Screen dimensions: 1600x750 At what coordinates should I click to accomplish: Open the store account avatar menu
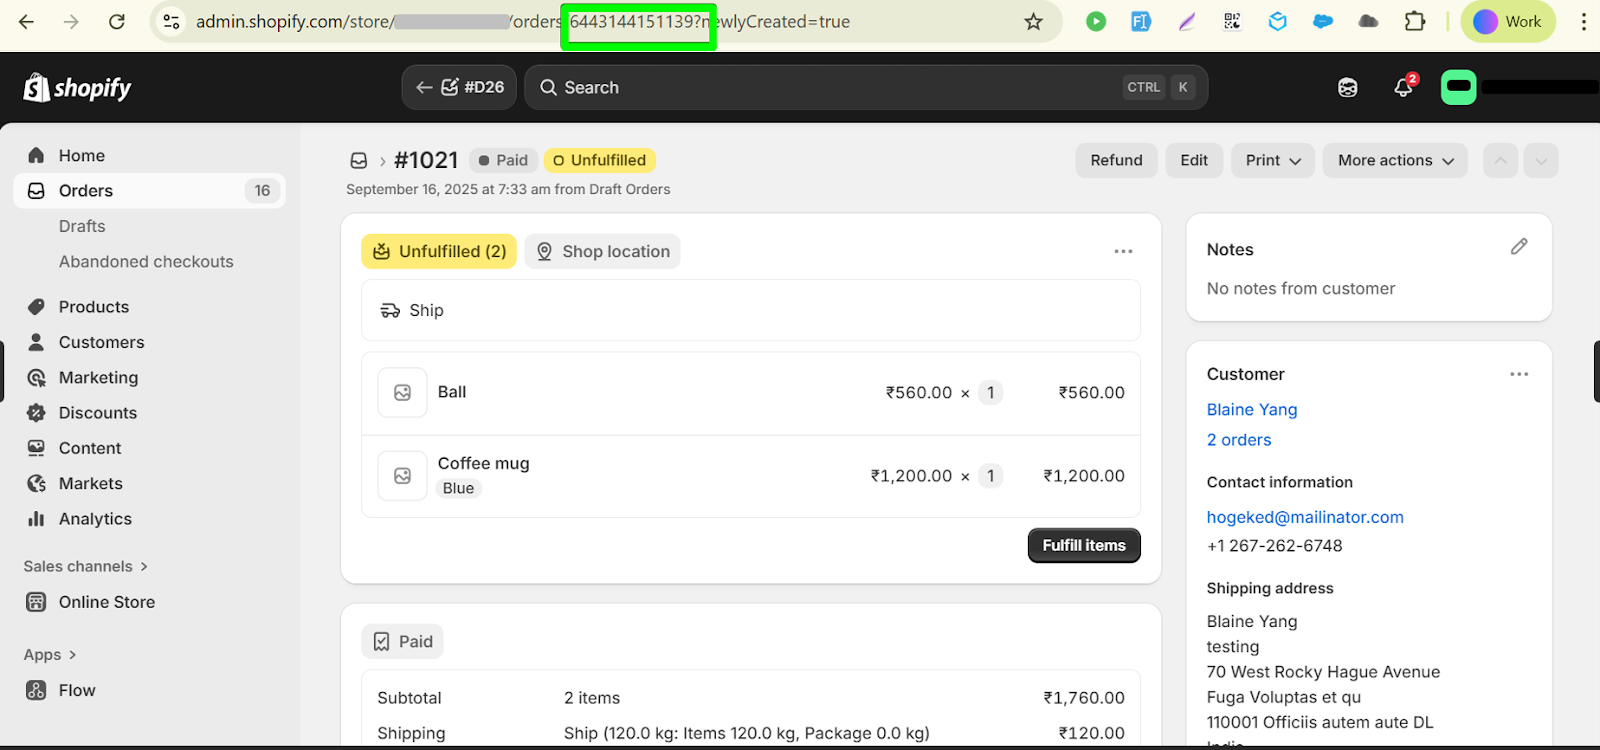[x=1459, y=87]
